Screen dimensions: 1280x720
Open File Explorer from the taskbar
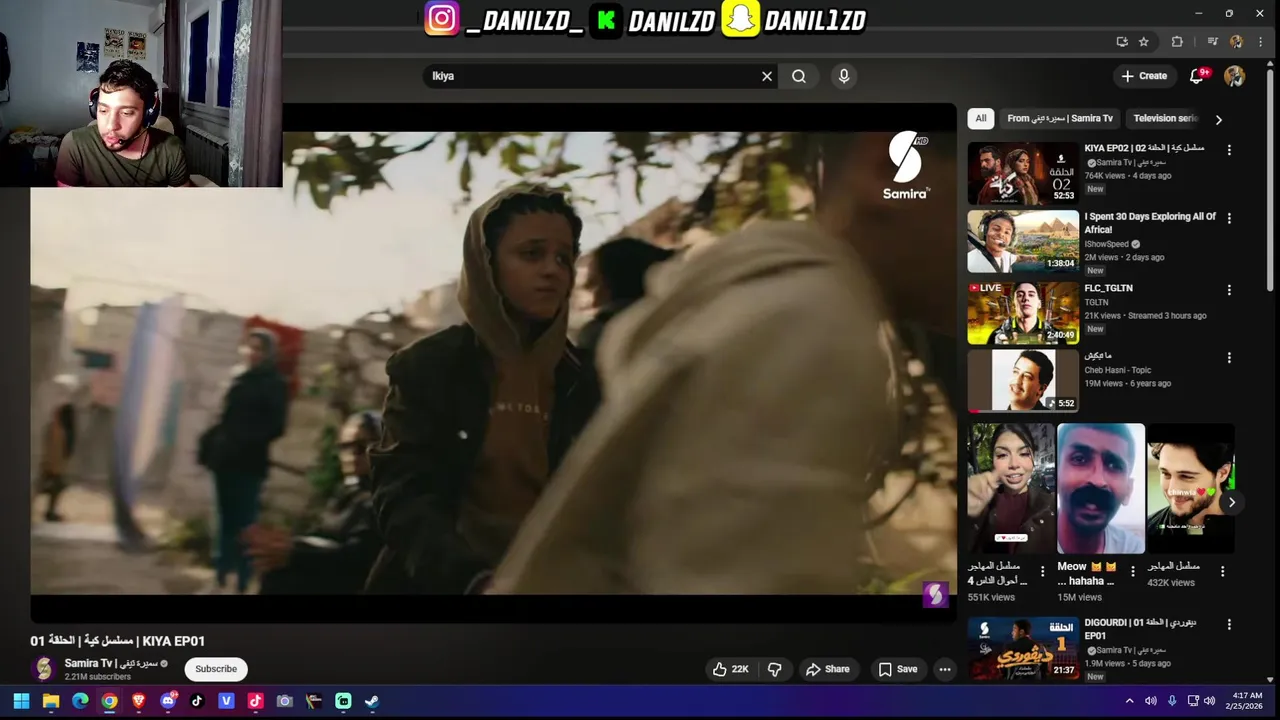point(51,701)
